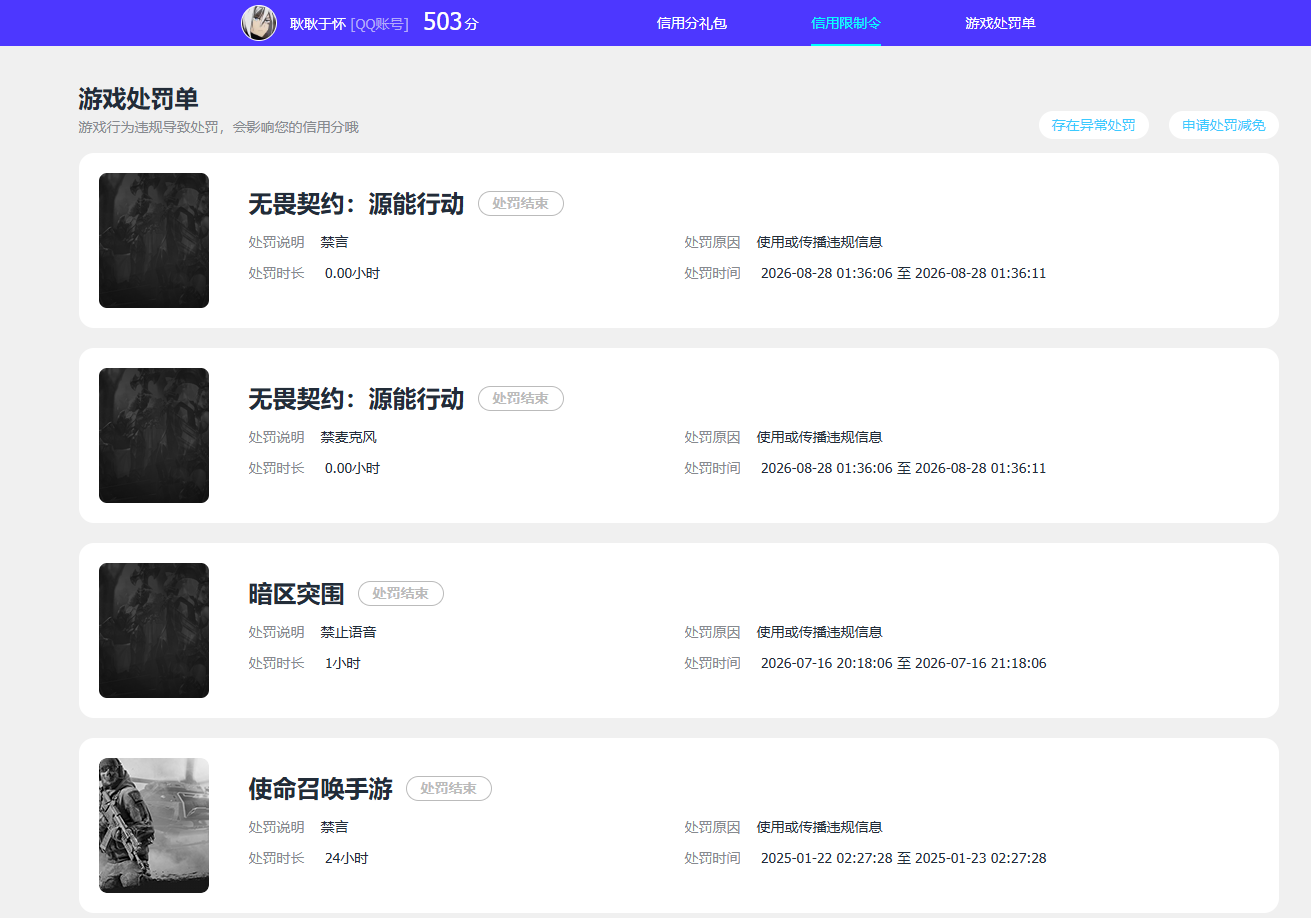Open the game thumbnail of 禁言 无畏契约 card
This screenshot has width=1311, height=918.
click(x=154, y=240)
